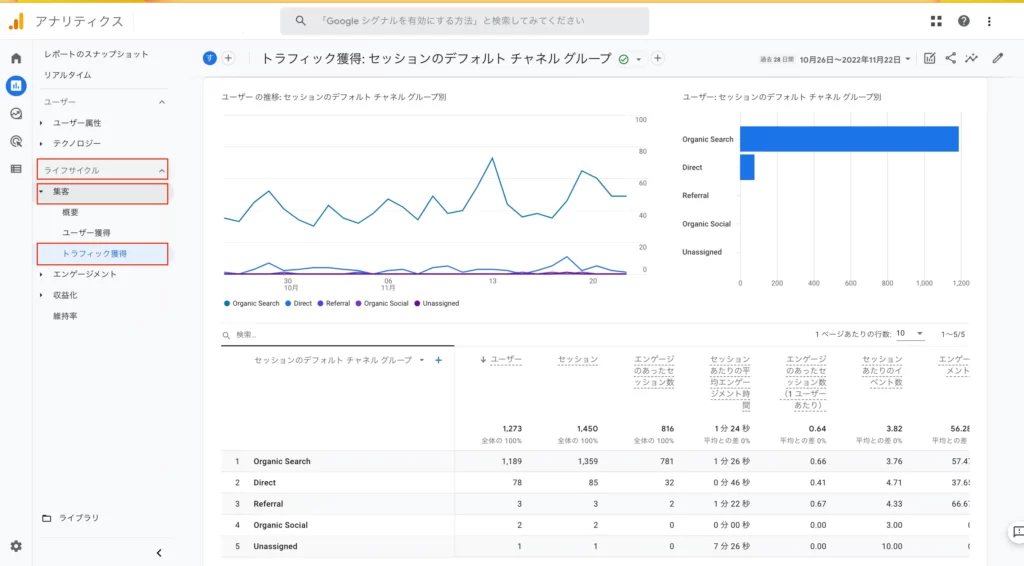The image size is (1024, 566).
Task: Click Organic Search row in table
Action: tap(595, 462)
